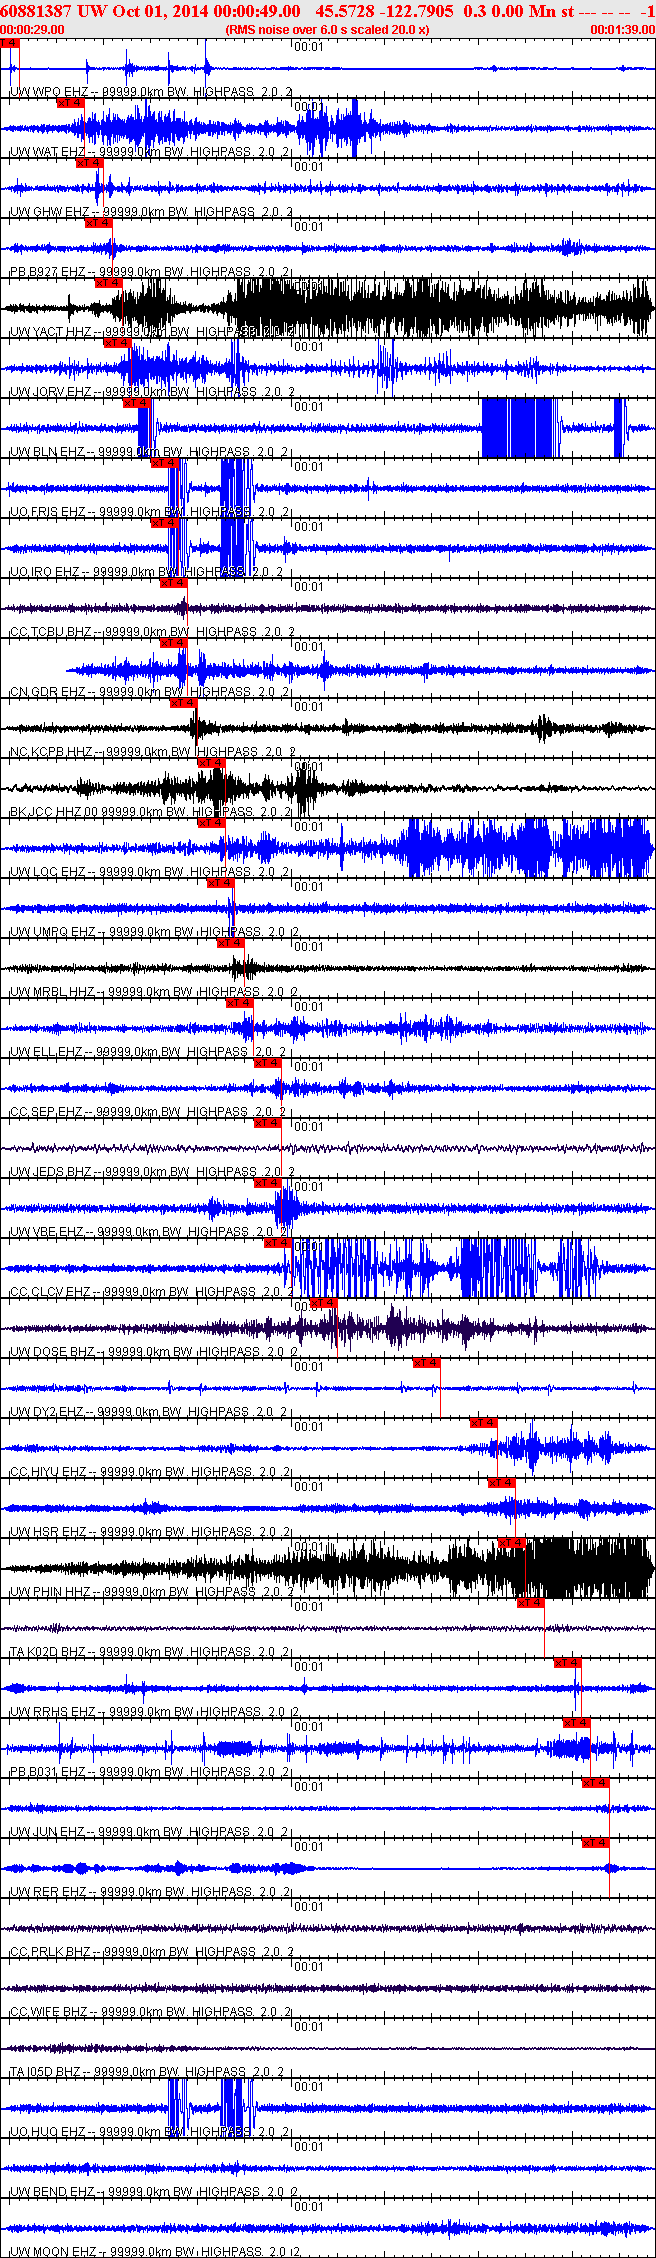Click the 00:01 time marker on the LOC trace
The height and width of the screenshot is (2258, 656).
click(x=309, y=827)
